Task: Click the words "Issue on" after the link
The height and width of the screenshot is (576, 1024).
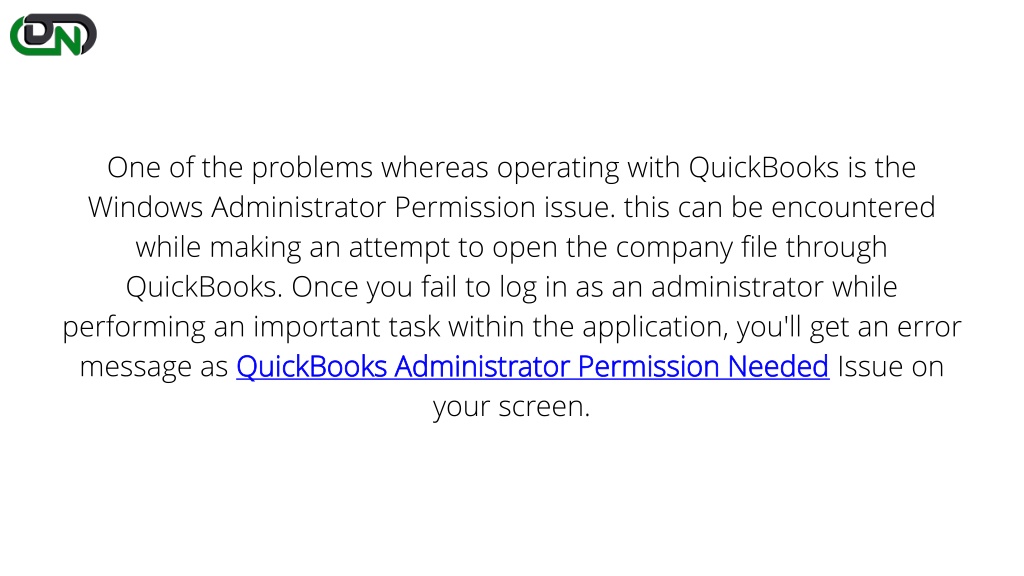Action: pyautogui.click(x=891, y=367)
